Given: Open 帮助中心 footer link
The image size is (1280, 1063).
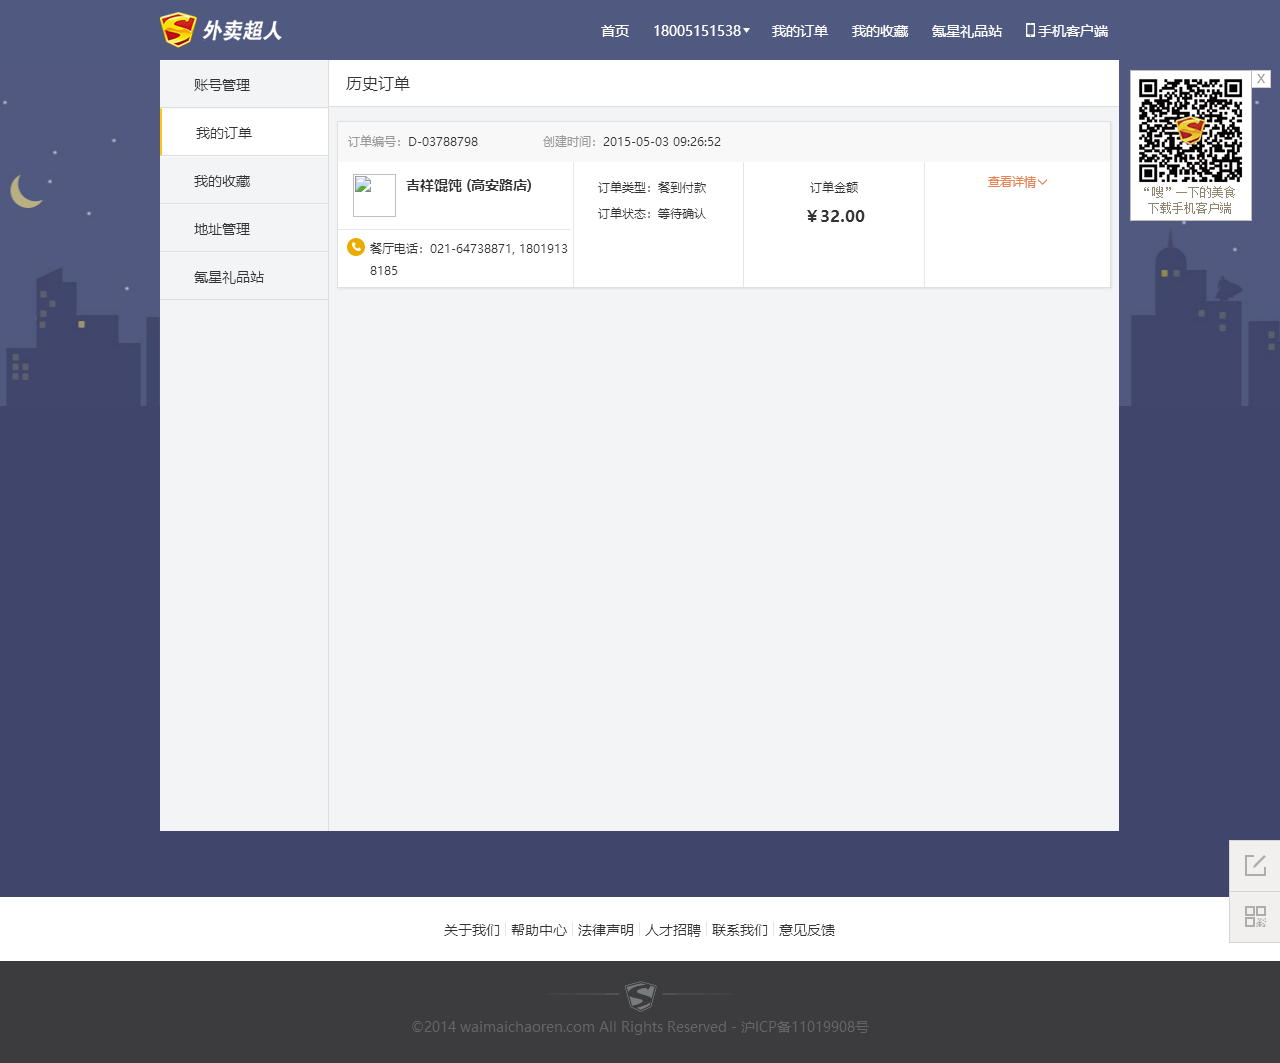Looking at the screenshot, I should click(x=538, y=930).
